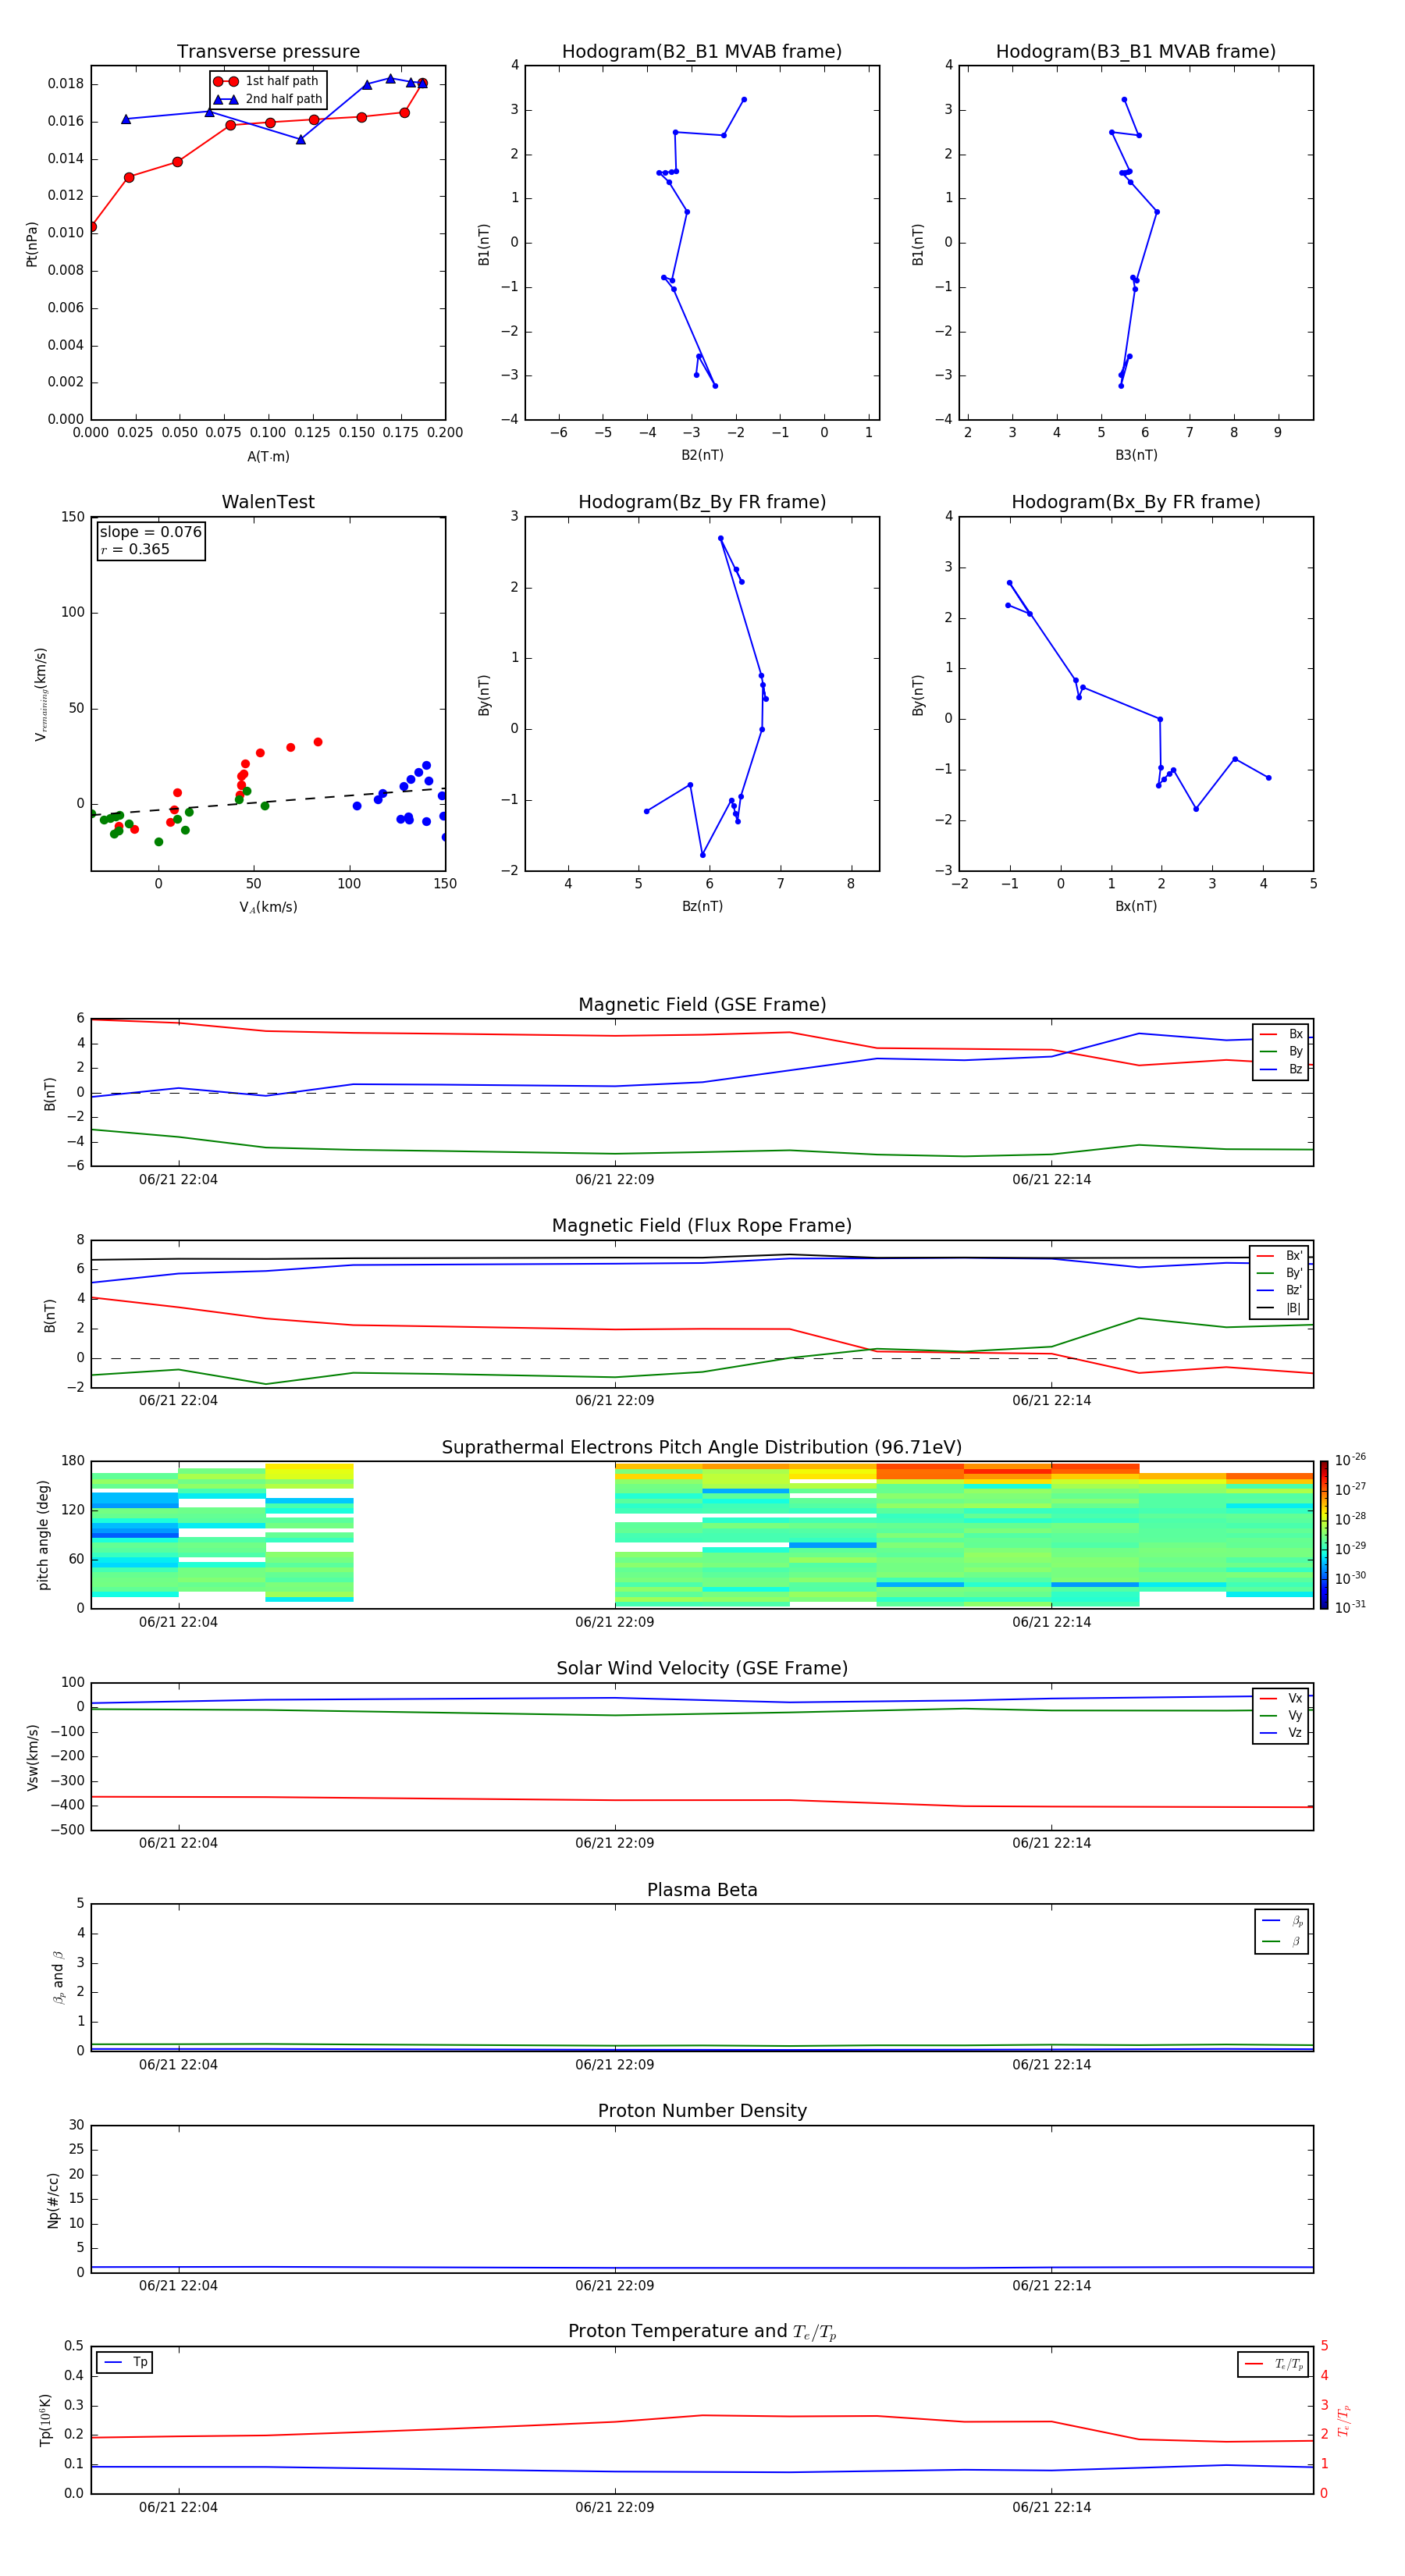1405x2576 pixels.
Task: Click the "Np(#/cc)" y-axis label
Action: tap(53, 2199)
